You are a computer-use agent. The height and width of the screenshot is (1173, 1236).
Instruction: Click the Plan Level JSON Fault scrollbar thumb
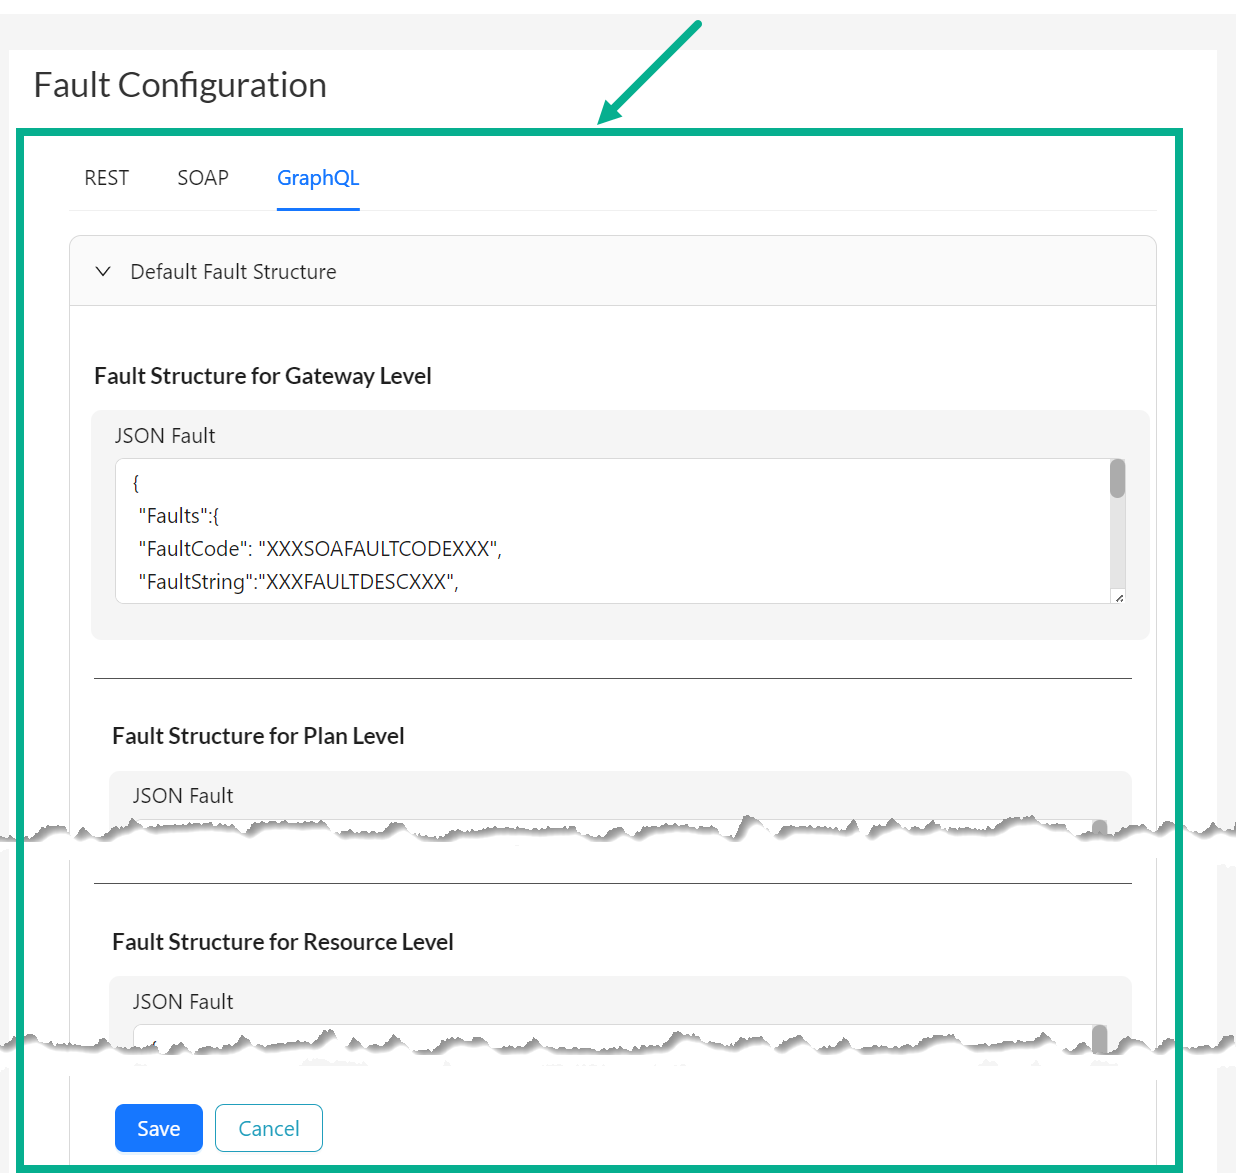1100,822
